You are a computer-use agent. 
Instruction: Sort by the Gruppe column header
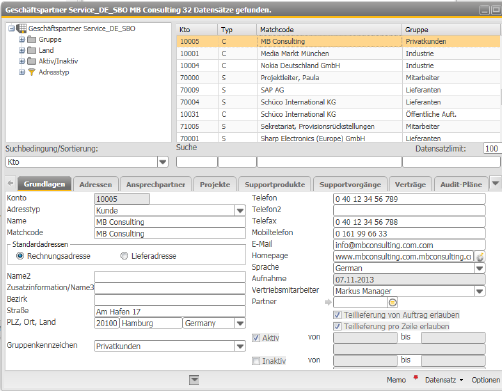click(x=451, y=30)
